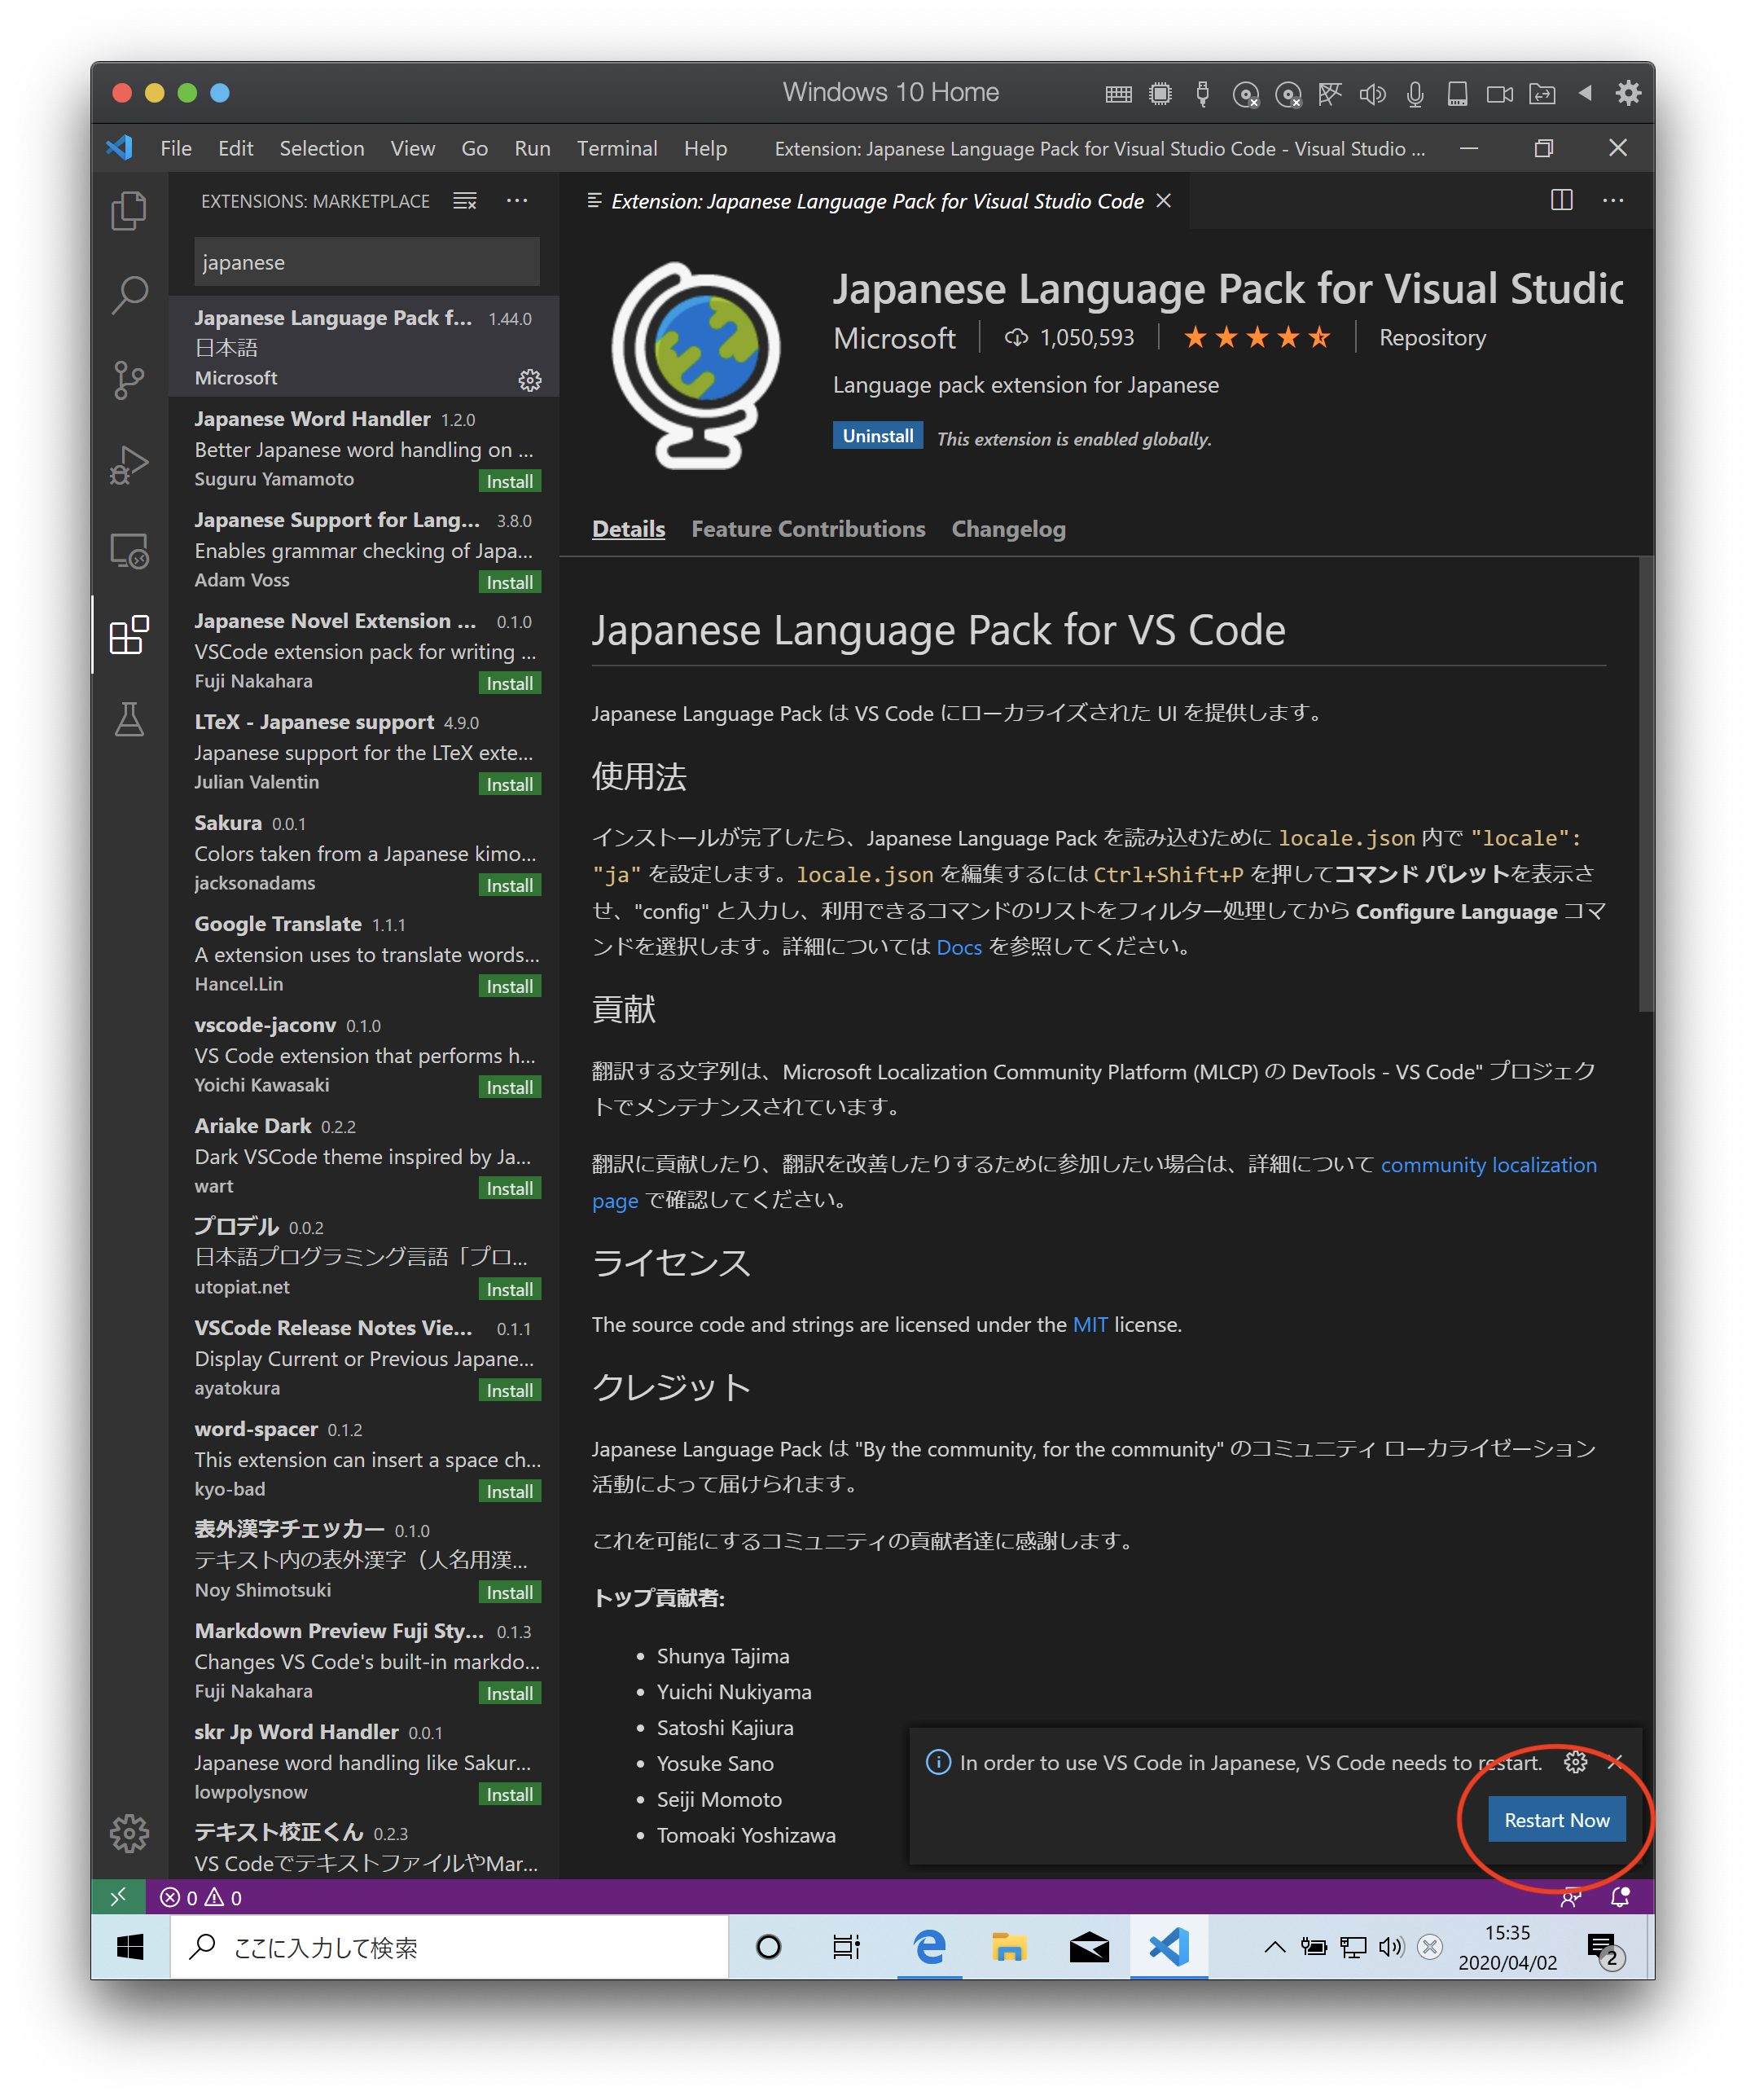
Task: Select LTeX - Japanese support list entry
Action: click(364, 753)
